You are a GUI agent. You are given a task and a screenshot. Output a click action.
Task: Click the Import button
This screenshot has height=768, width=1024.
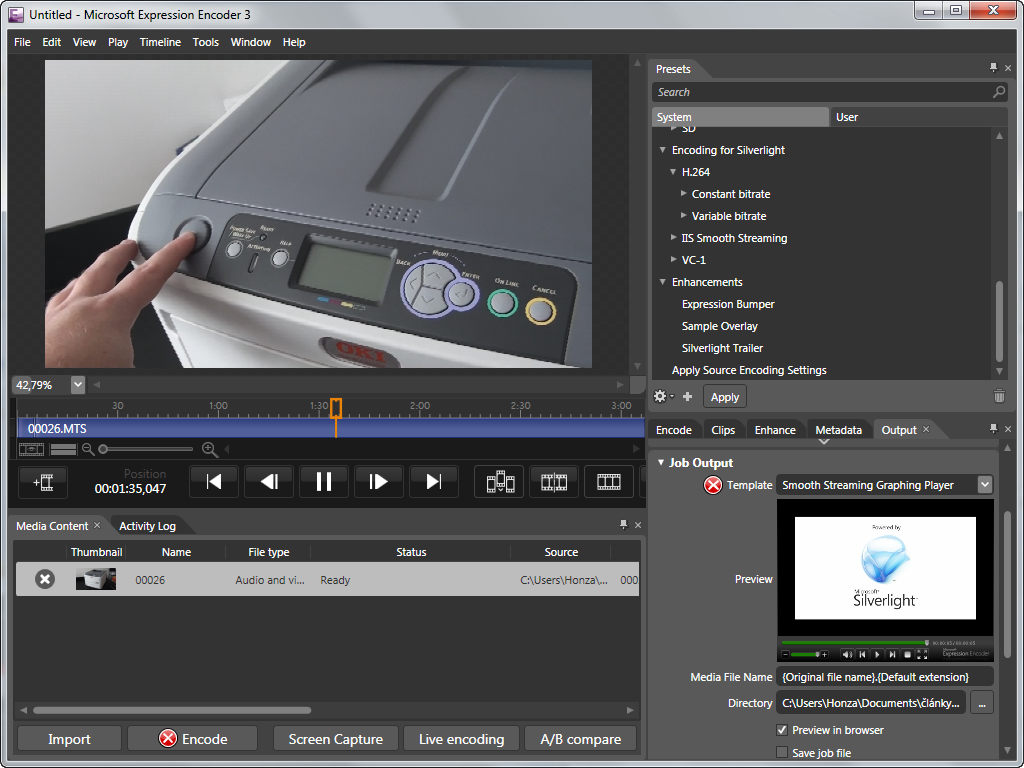(x=69, y=739)
